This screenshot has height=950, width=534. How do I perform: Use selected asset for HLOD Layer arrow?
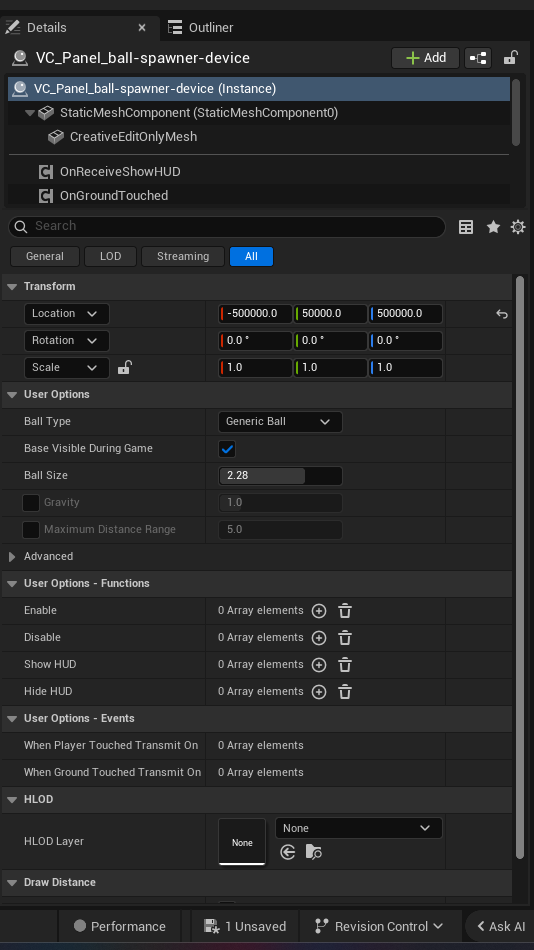[x=288, y=852]
